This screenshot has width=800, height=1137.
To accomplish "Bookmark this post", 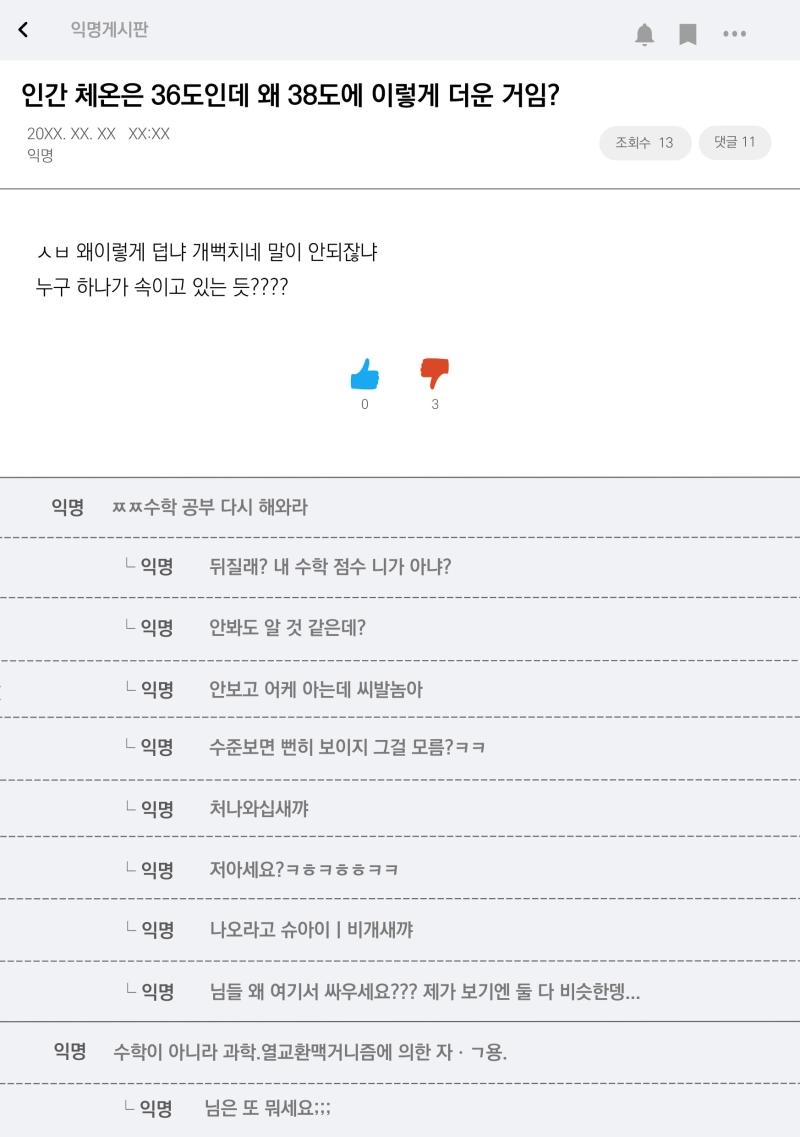I will coord(688,35).
